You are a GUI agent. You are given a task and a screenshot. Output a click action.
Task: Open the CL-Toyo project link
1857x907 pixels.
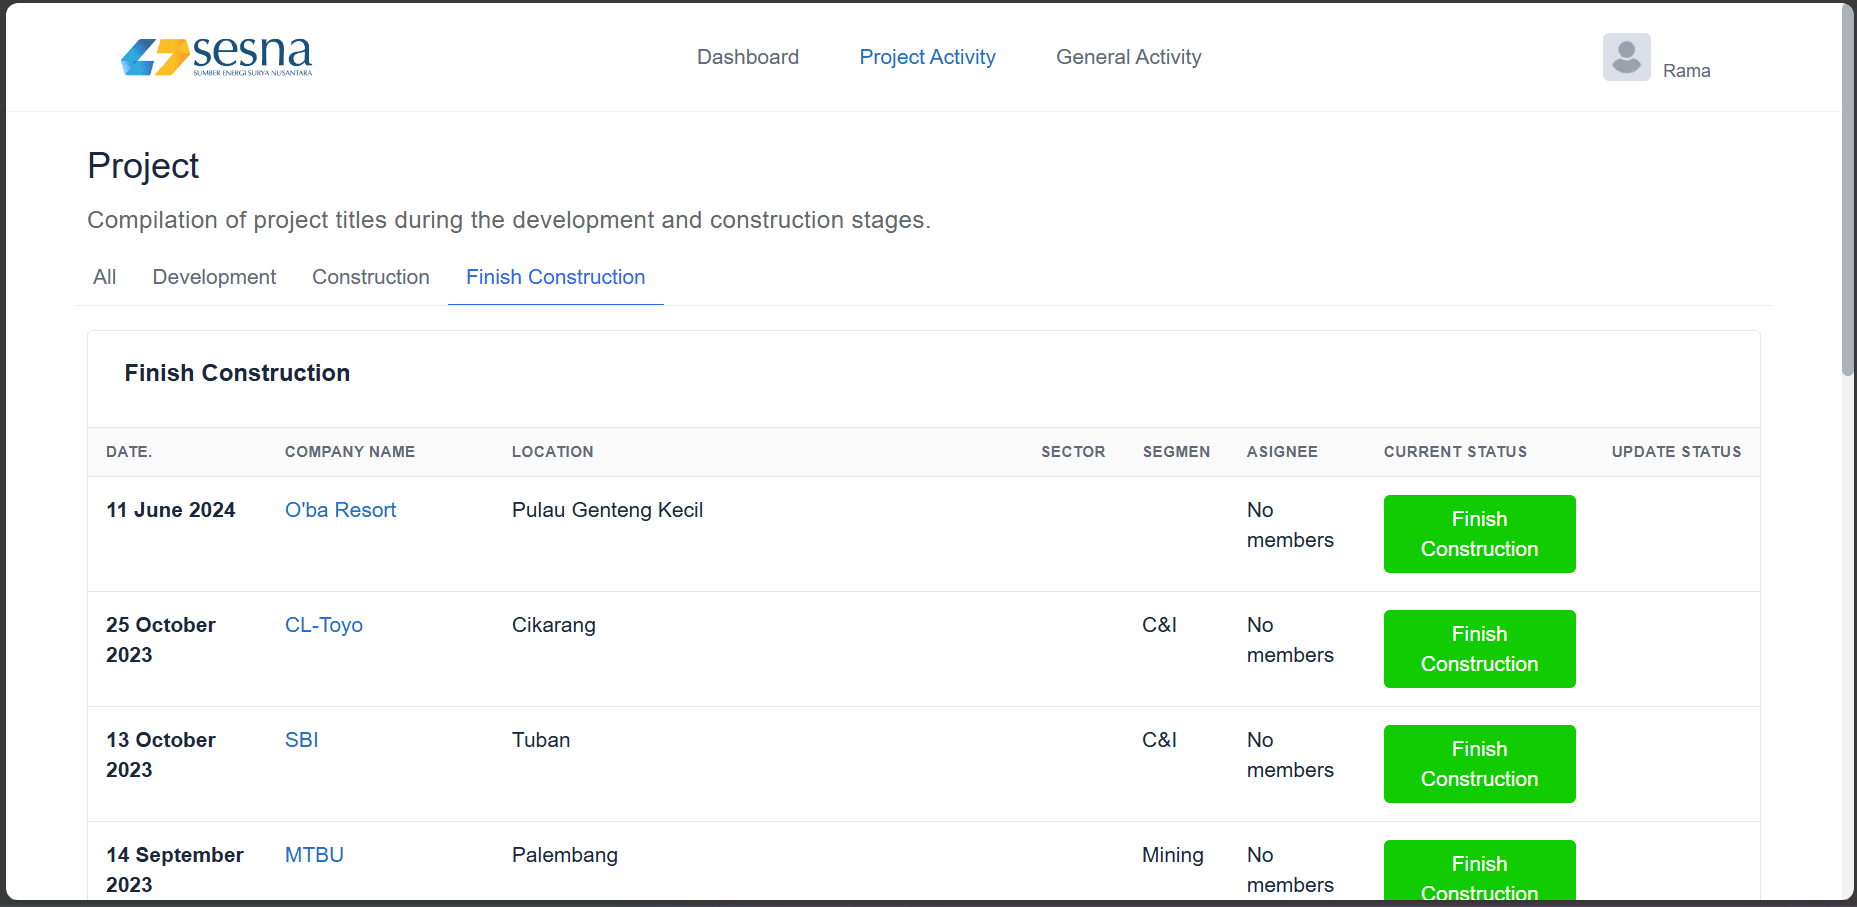point(324,625)
